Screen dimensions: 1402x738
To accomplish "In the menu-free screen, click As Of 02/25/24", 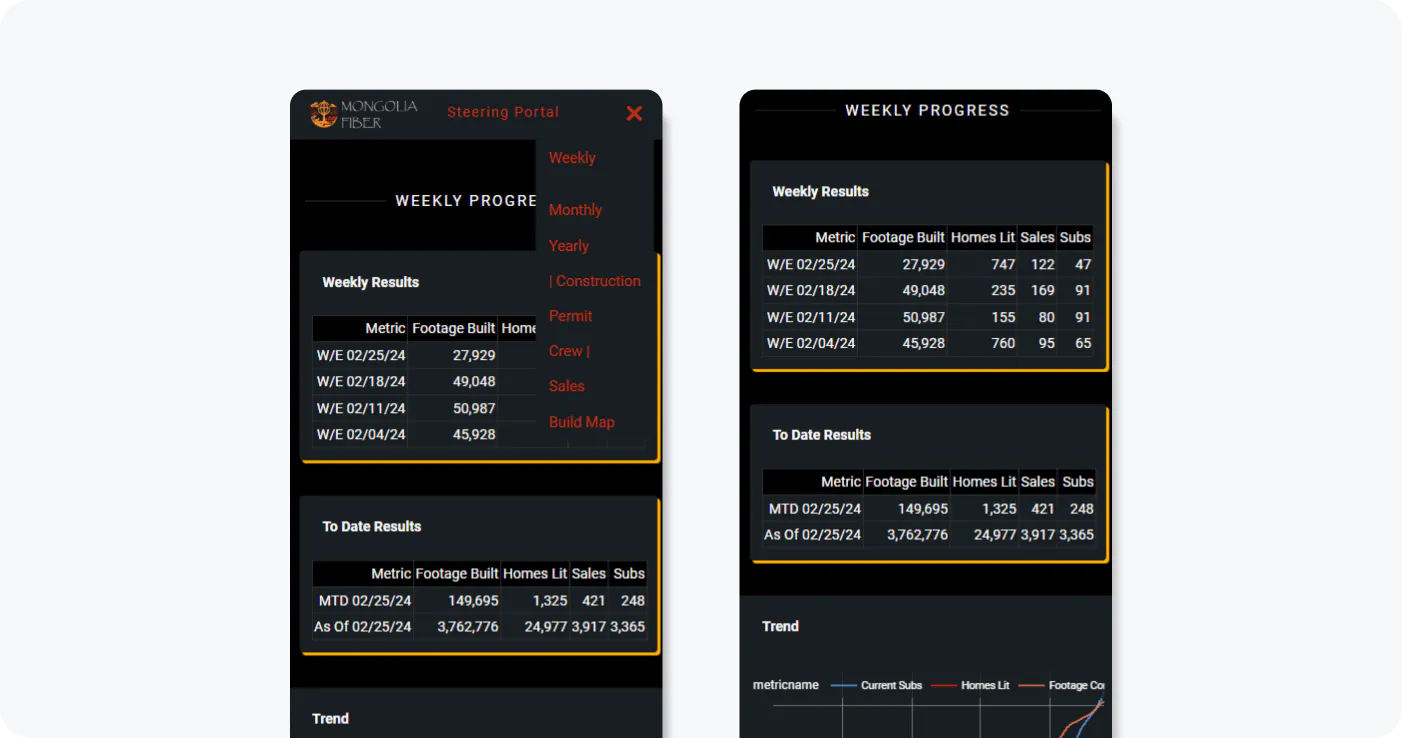I will [812, 535].
